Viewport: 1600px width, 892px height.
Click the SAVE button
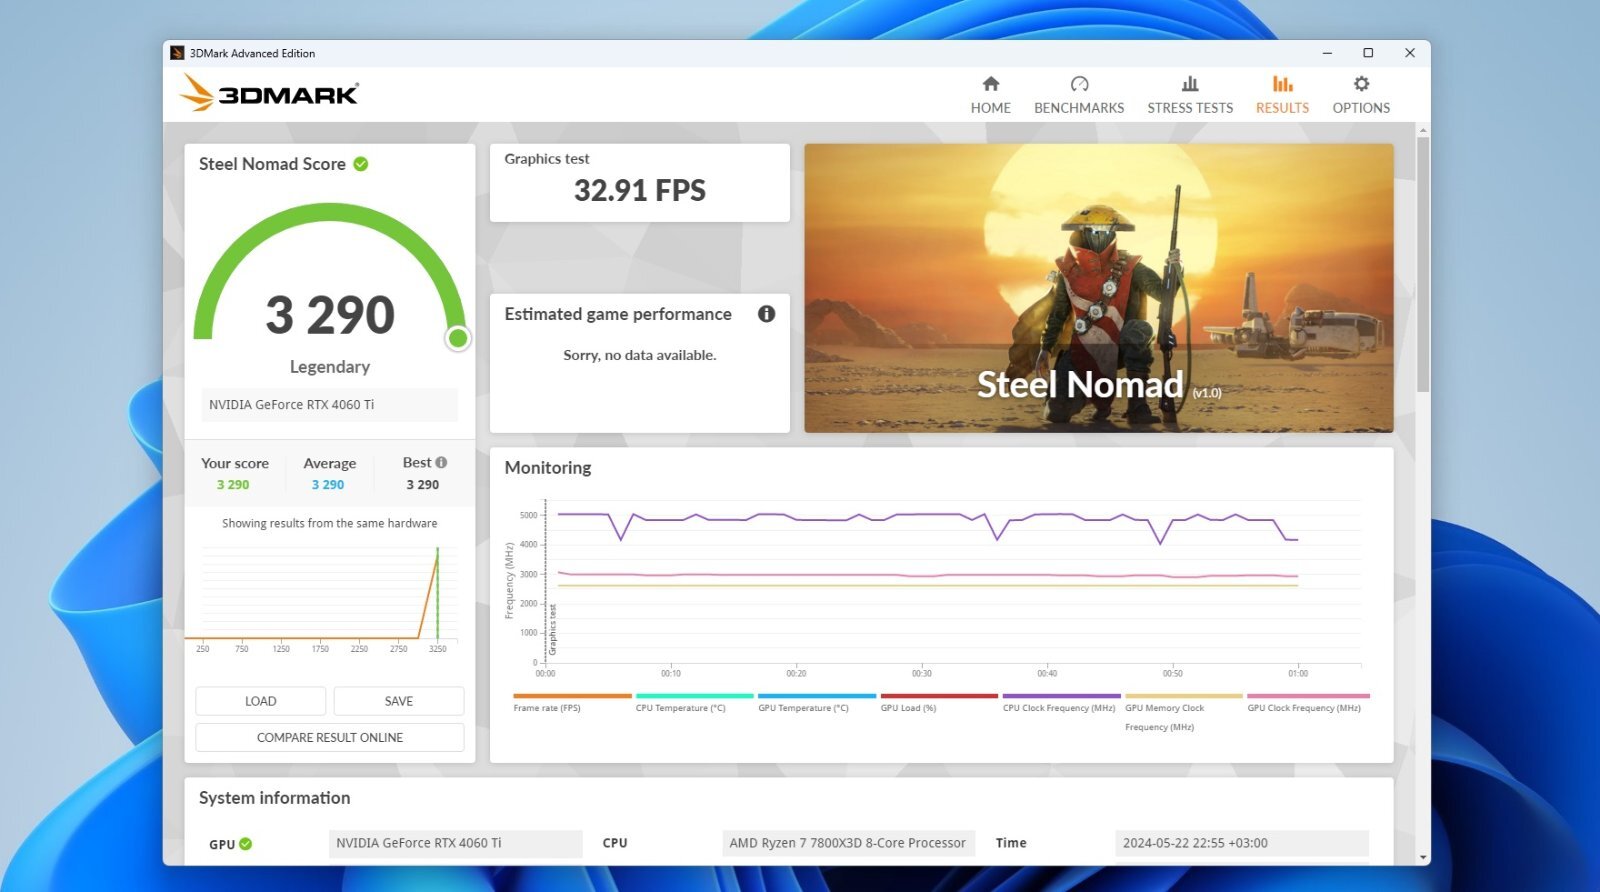tap(399, 701)
